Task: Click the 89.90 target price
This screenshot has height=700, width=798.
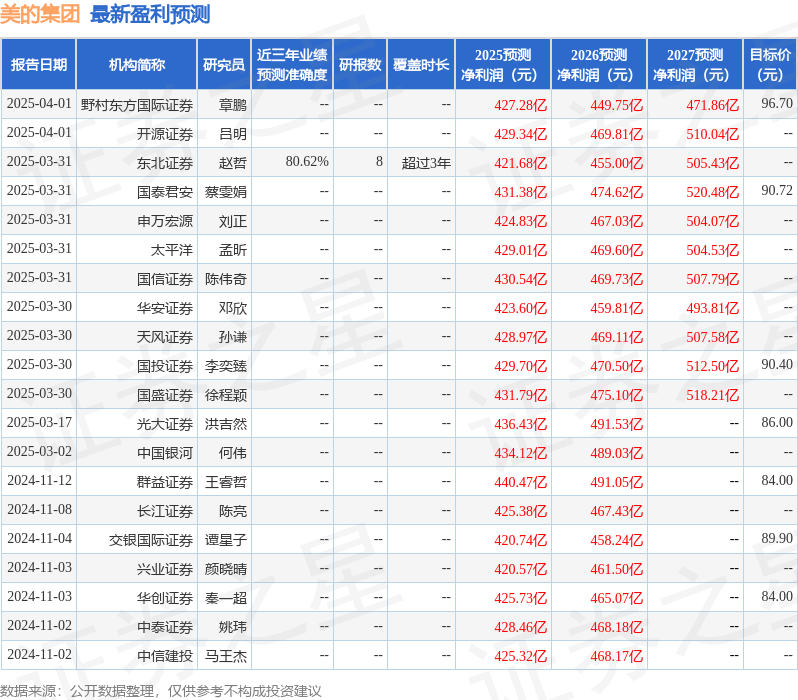Action: 777,539
